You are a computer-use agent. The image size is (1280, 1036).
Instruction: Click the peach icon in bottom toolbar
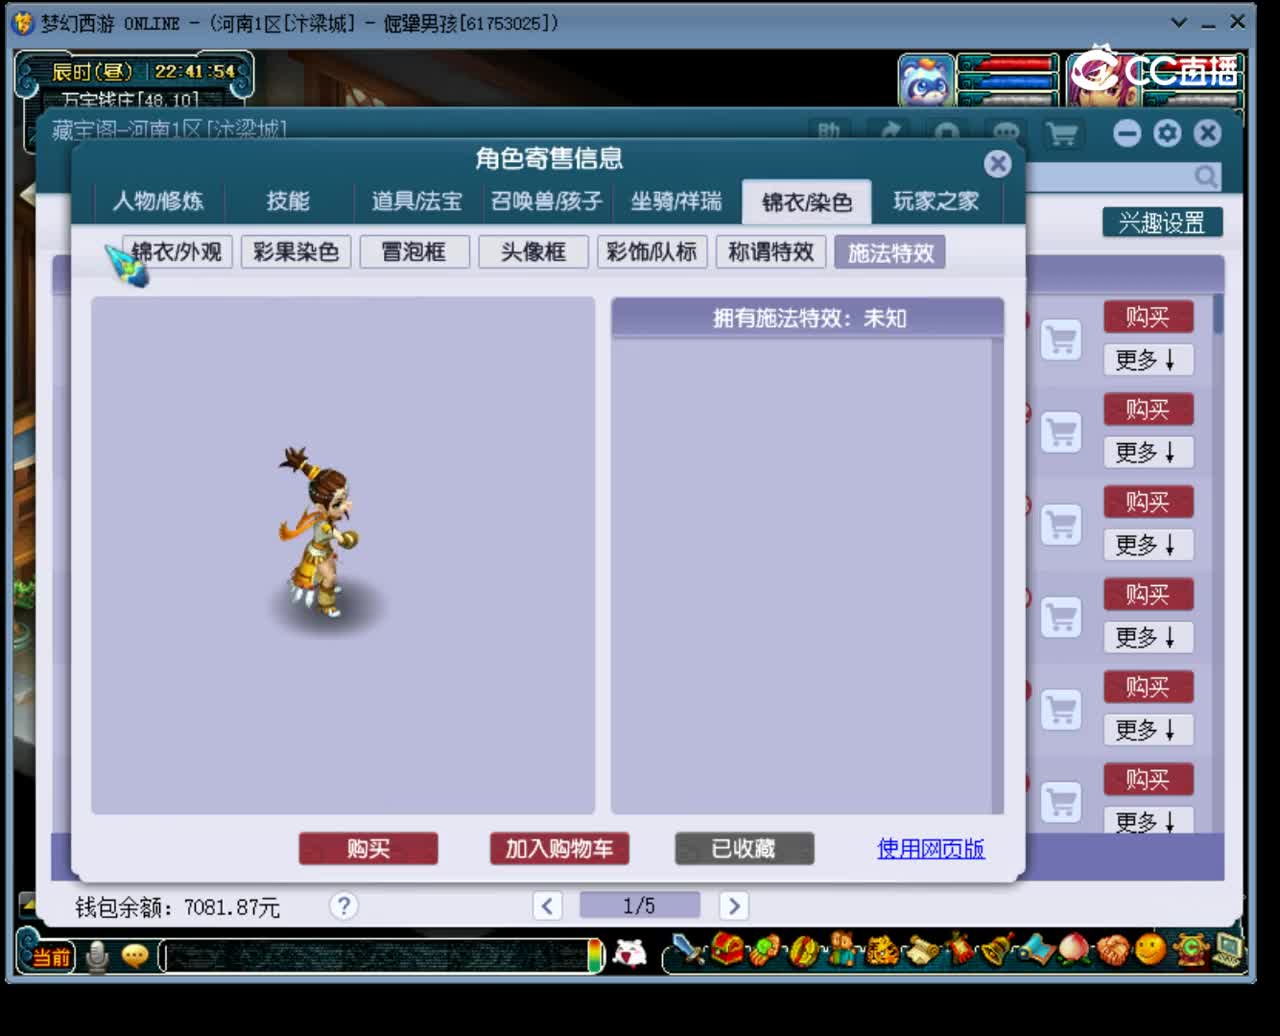1073,949
